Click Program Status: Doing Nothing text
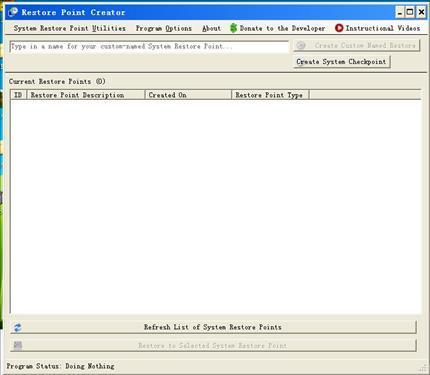 [60, 366]
